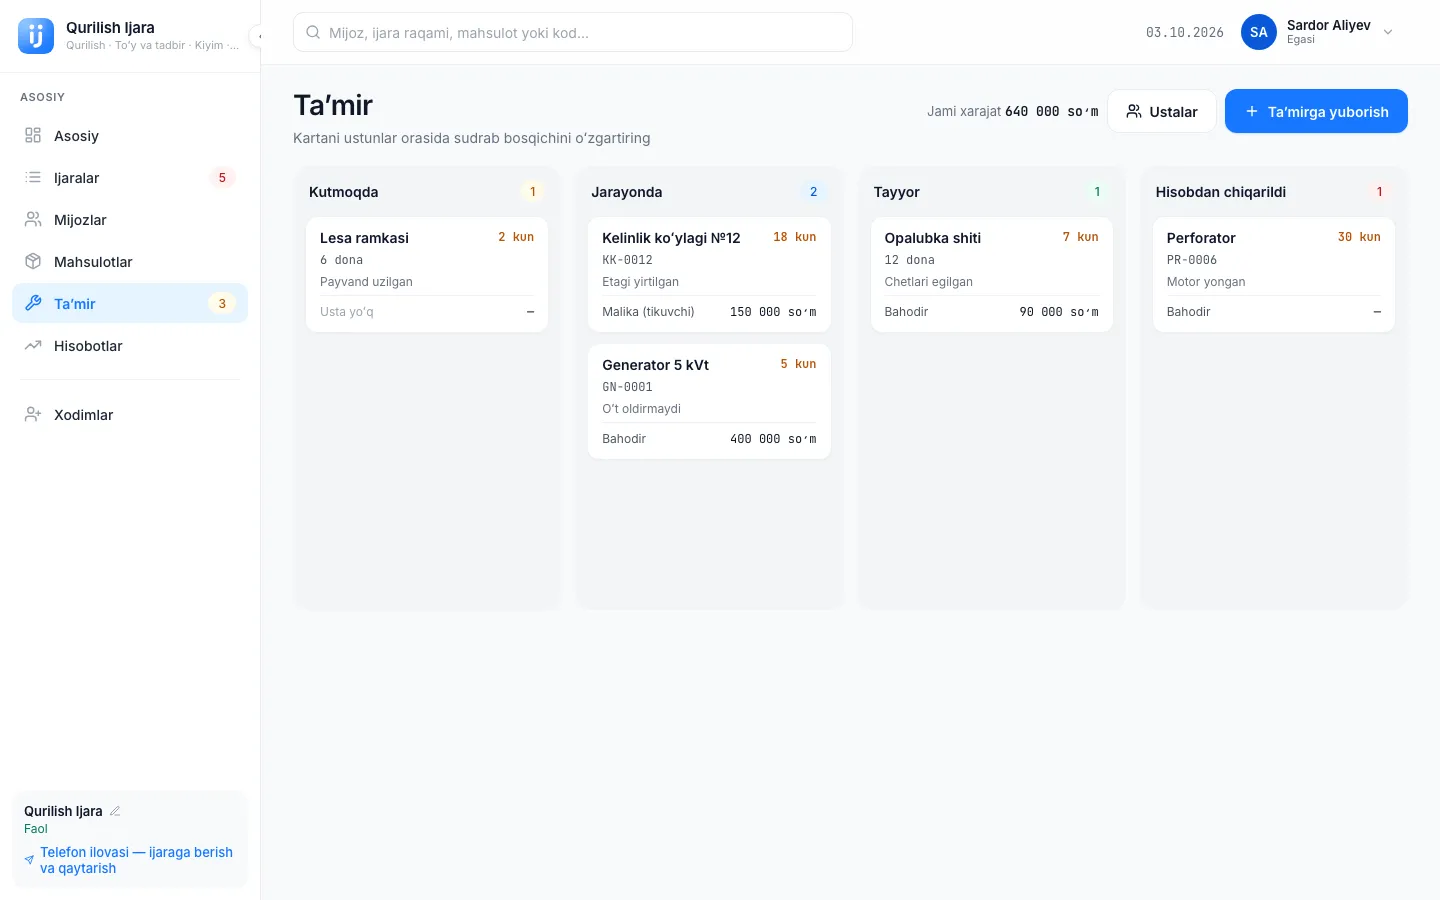Open the Perforator PR-0006 card
Image resolution: width=1440 pixels, height=900 pixels.
[1273, 275]
